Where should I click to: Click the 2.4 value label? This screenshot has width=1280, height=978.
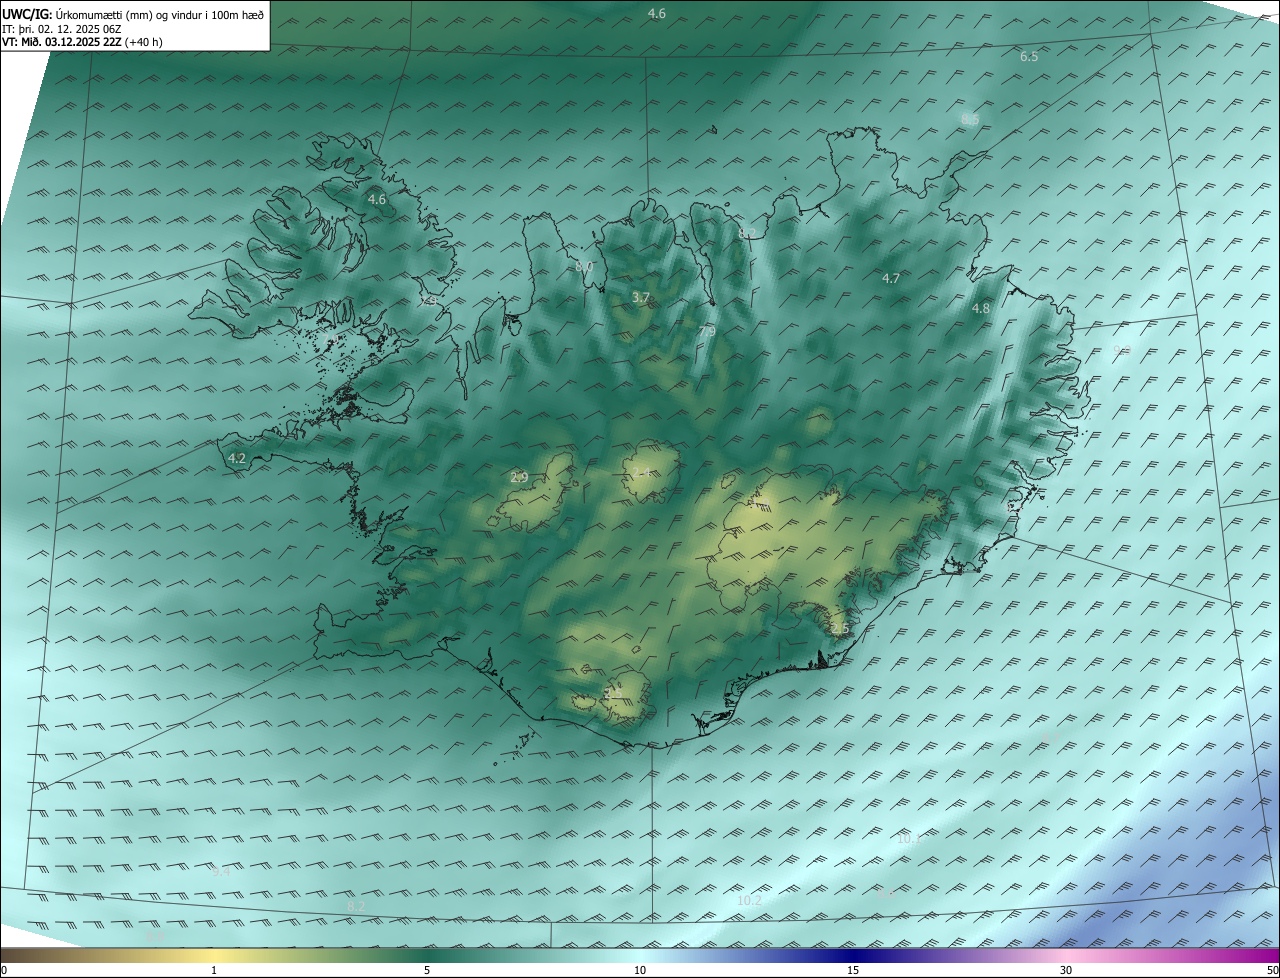pyautogui.click(x=641, y=472)
